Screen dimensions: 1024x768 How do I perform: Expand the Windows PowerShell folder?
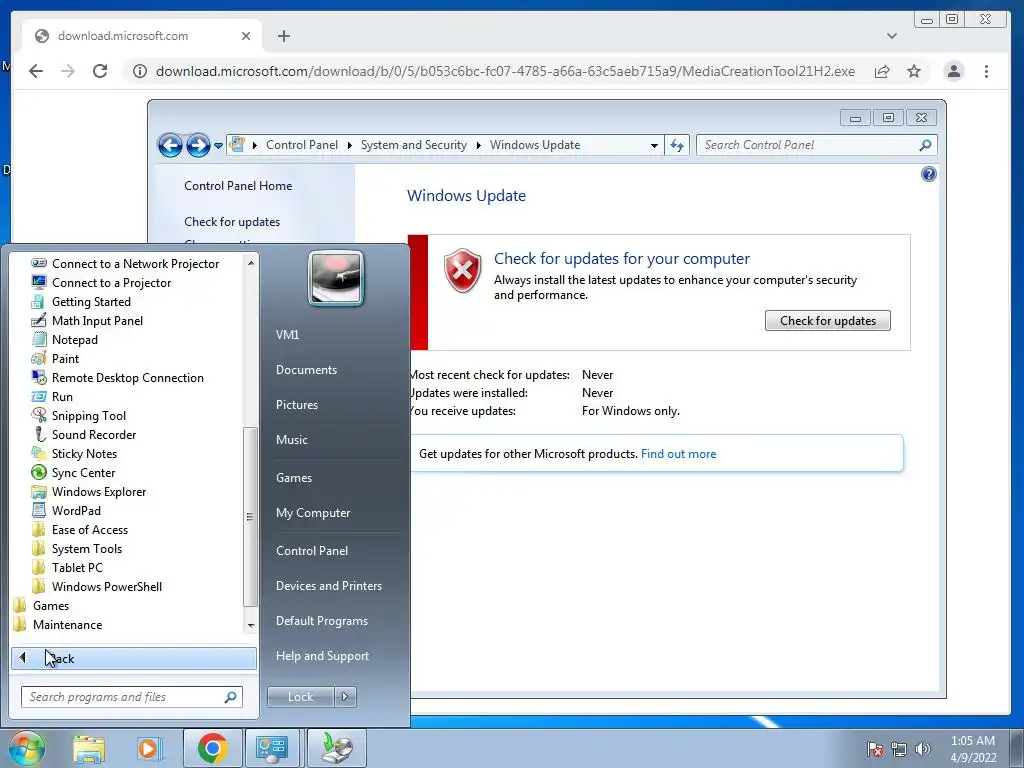[106, 586]
